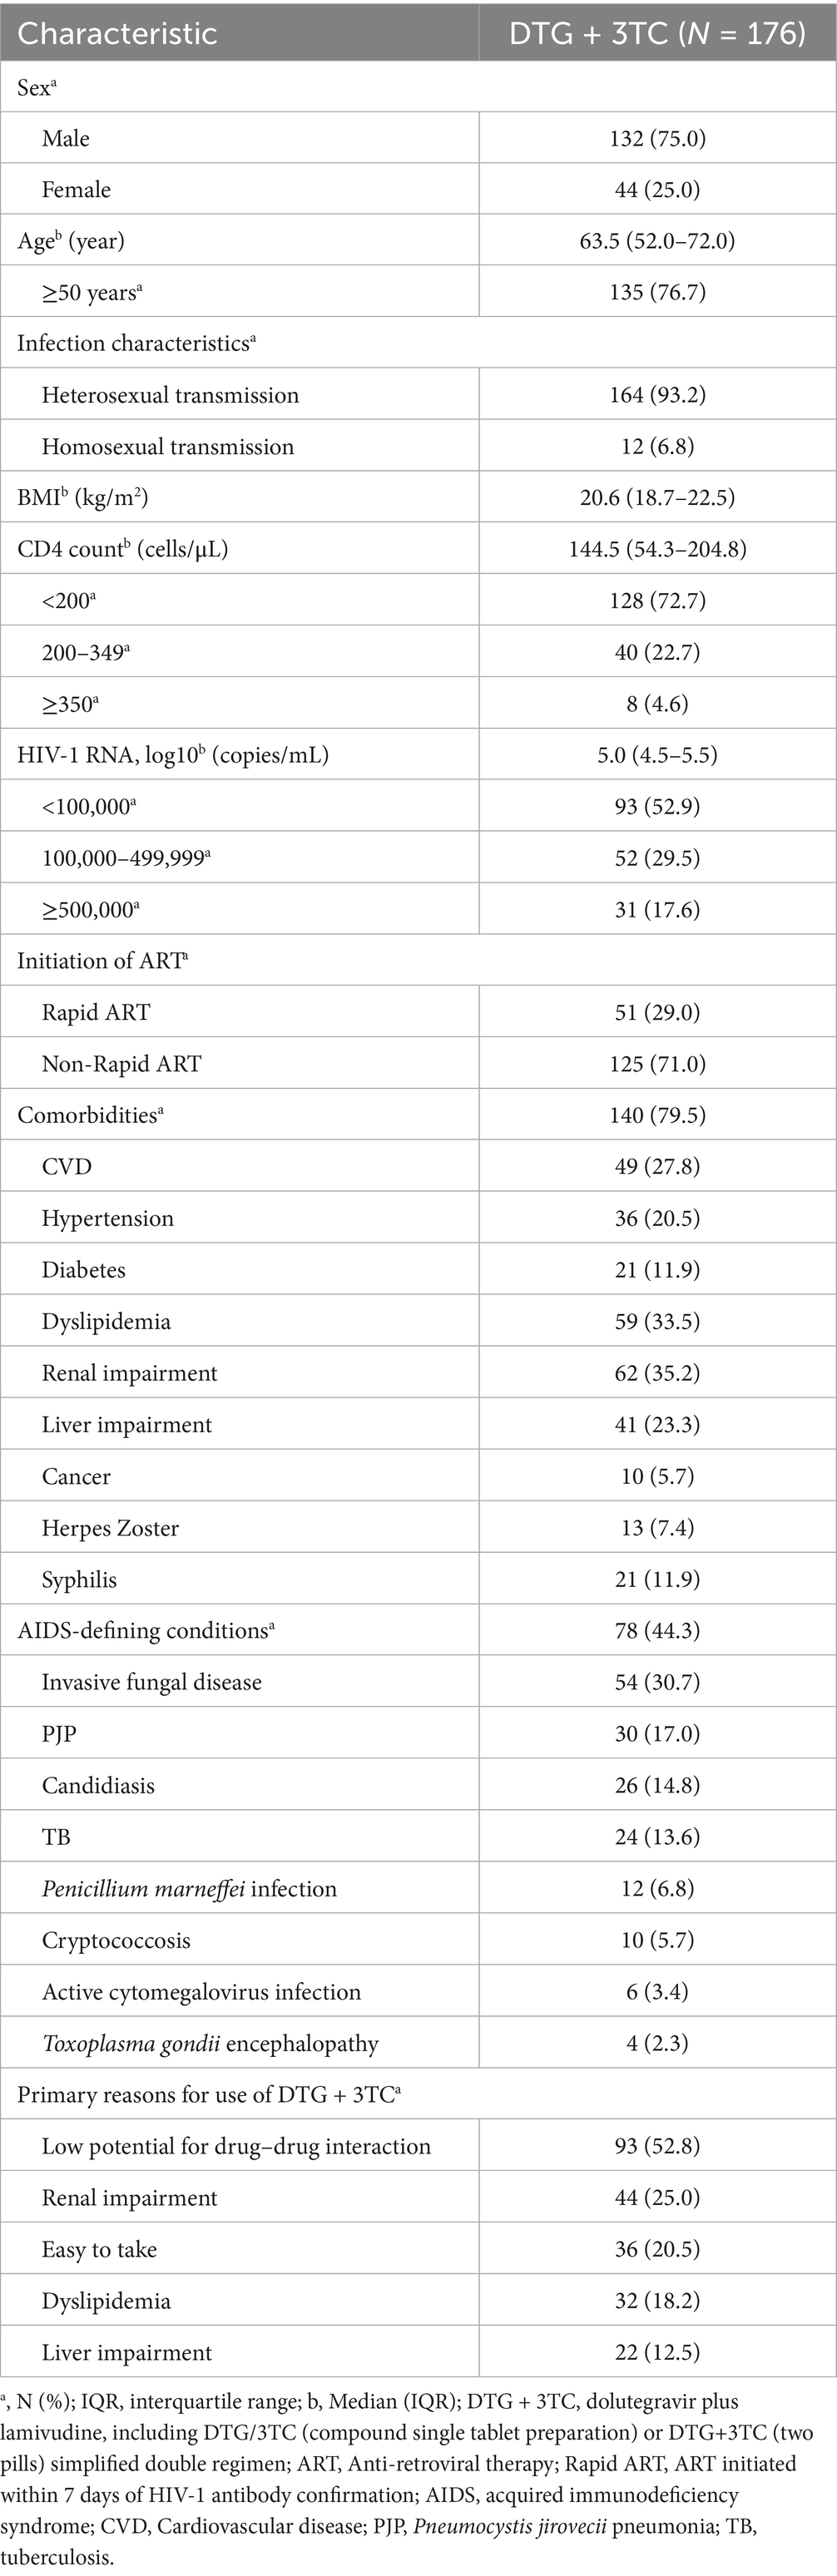Click the Easy to take row label
This screenshot has height=2576, width=837.
[x=99, y=2249]
